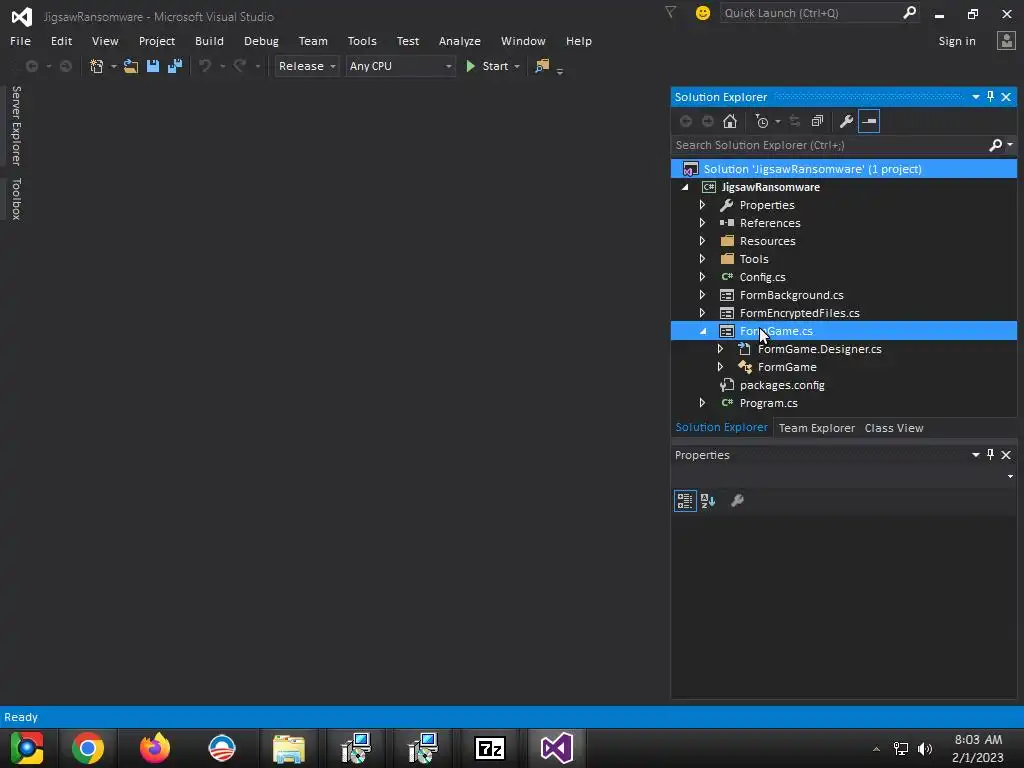
Task: Select FormBackground.cs in the tree
Action: click(x=792, y=295)
